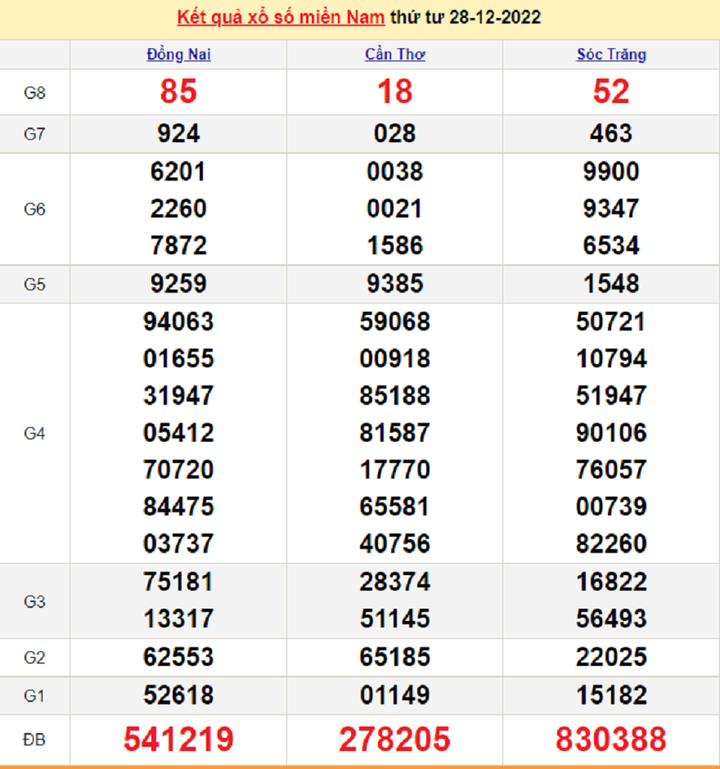Viewport: 720px width, 769px height.
Task: Click the ĐB row label
Action: [x=34, y=739]
